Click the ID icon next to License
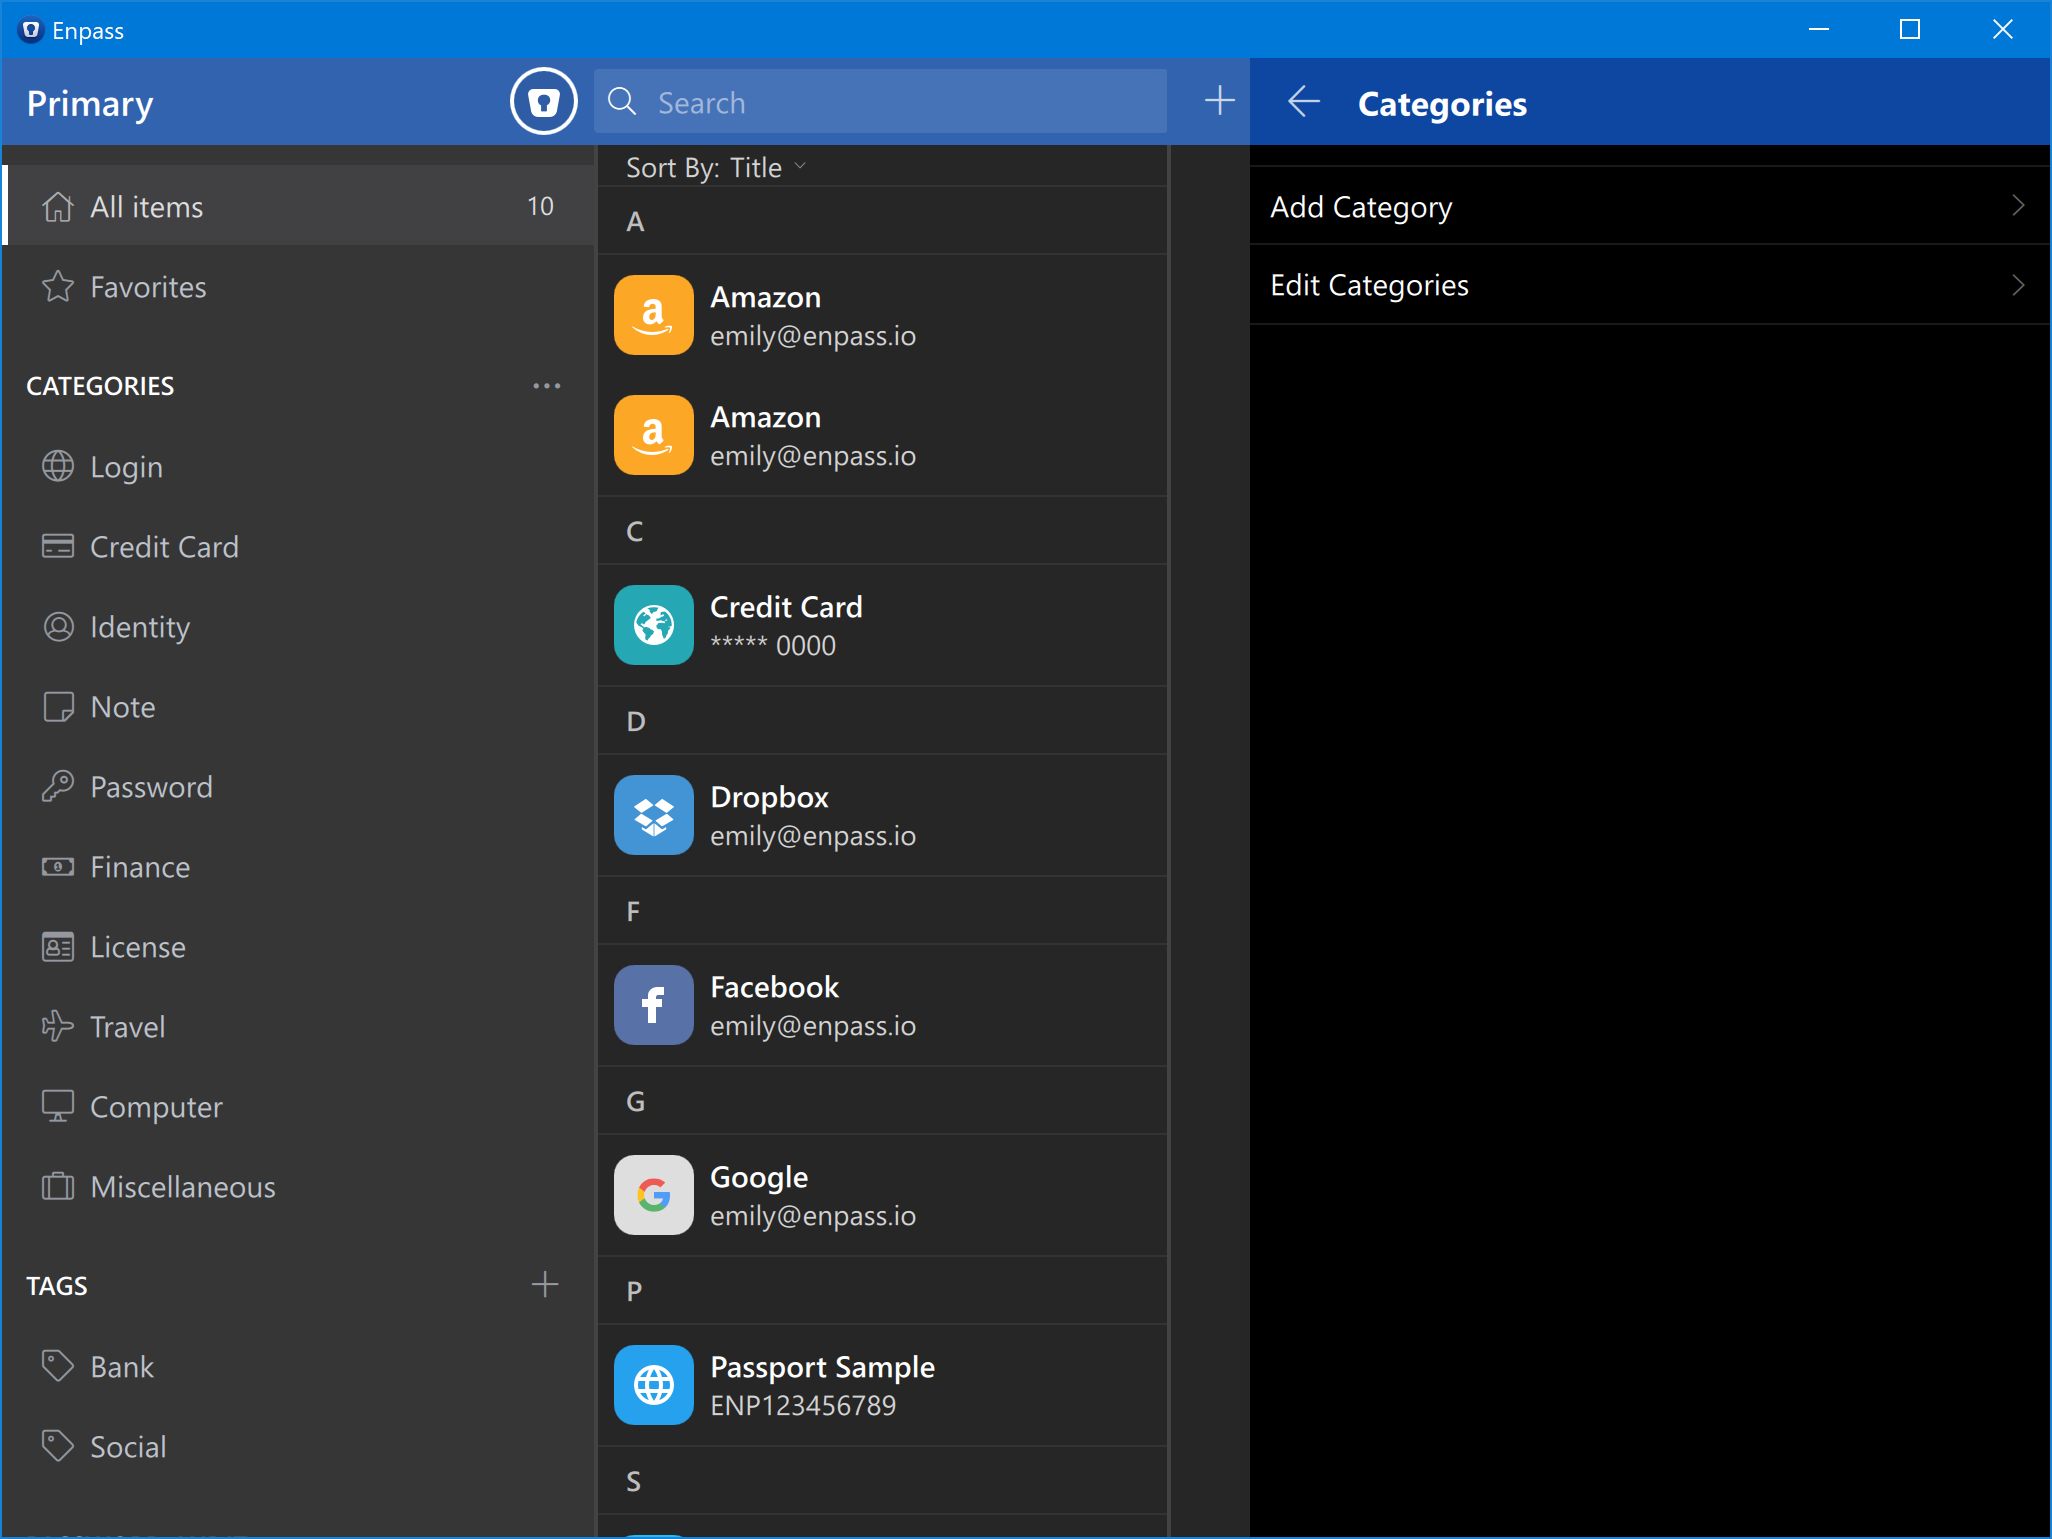Viewport: 2052px width, 1539px height. point(58,947)
